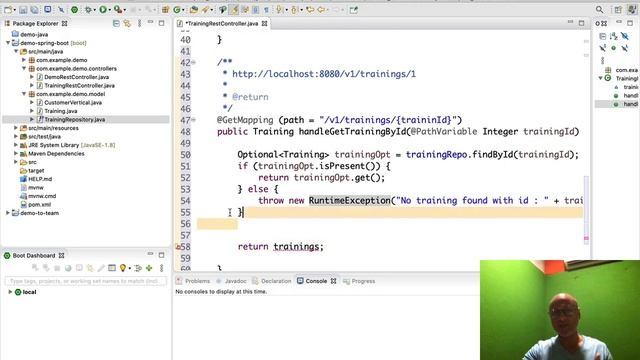Expand the com.example.demo package
This screenshot has height=360, width=640.
click(x=24, y=60)
